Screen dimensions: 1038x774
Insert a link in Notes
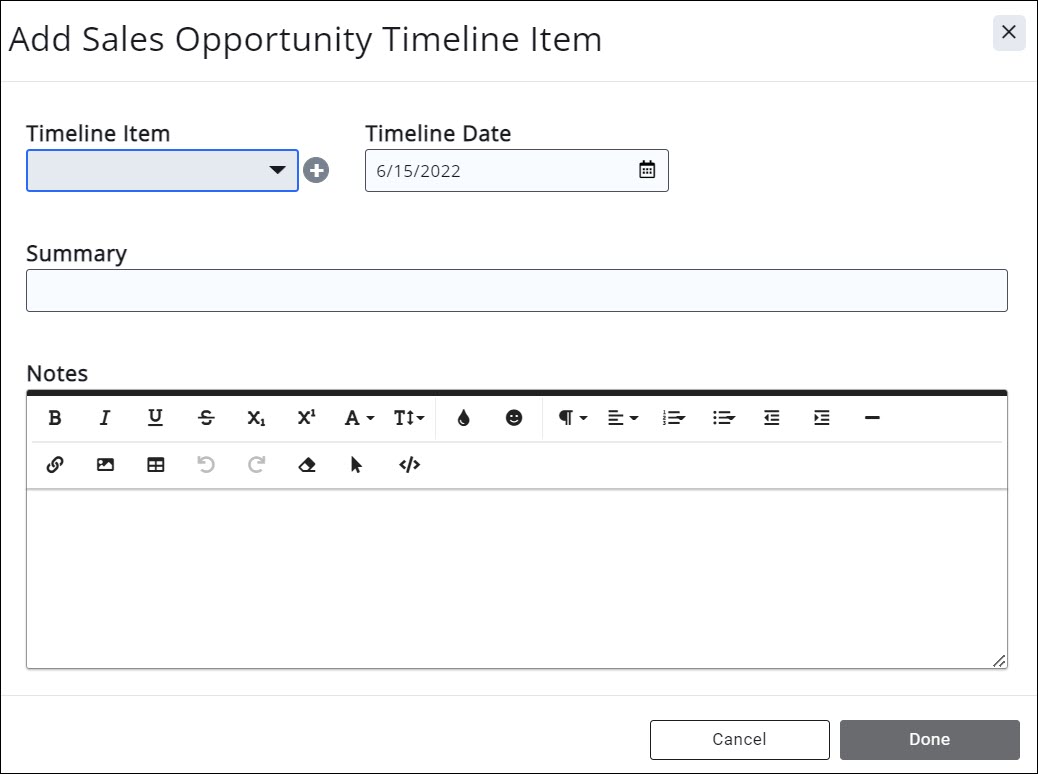(55, 465)
